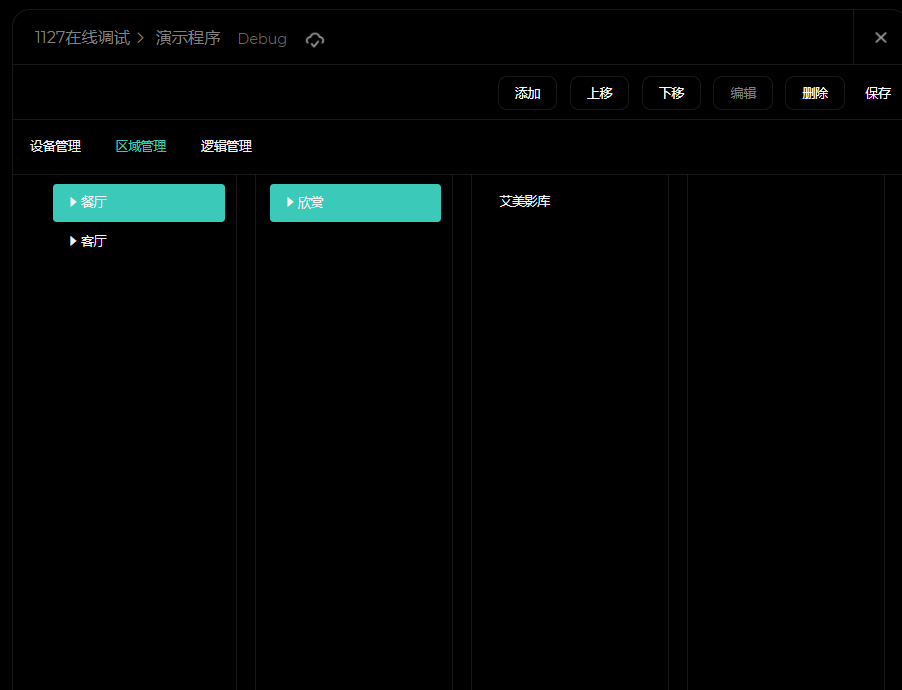This screenshot has width=902, height=690.
Task: Click the 1127在线调试 breadcrumb
Action: [82, 38]
